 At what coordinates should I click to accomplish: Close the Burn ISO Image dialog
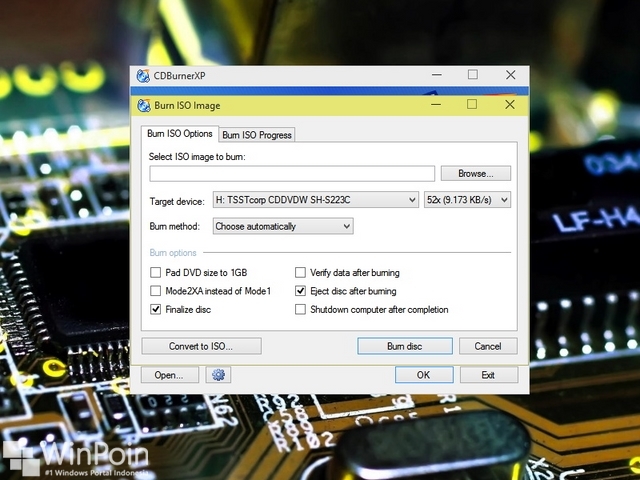click(x=510, y=104)
